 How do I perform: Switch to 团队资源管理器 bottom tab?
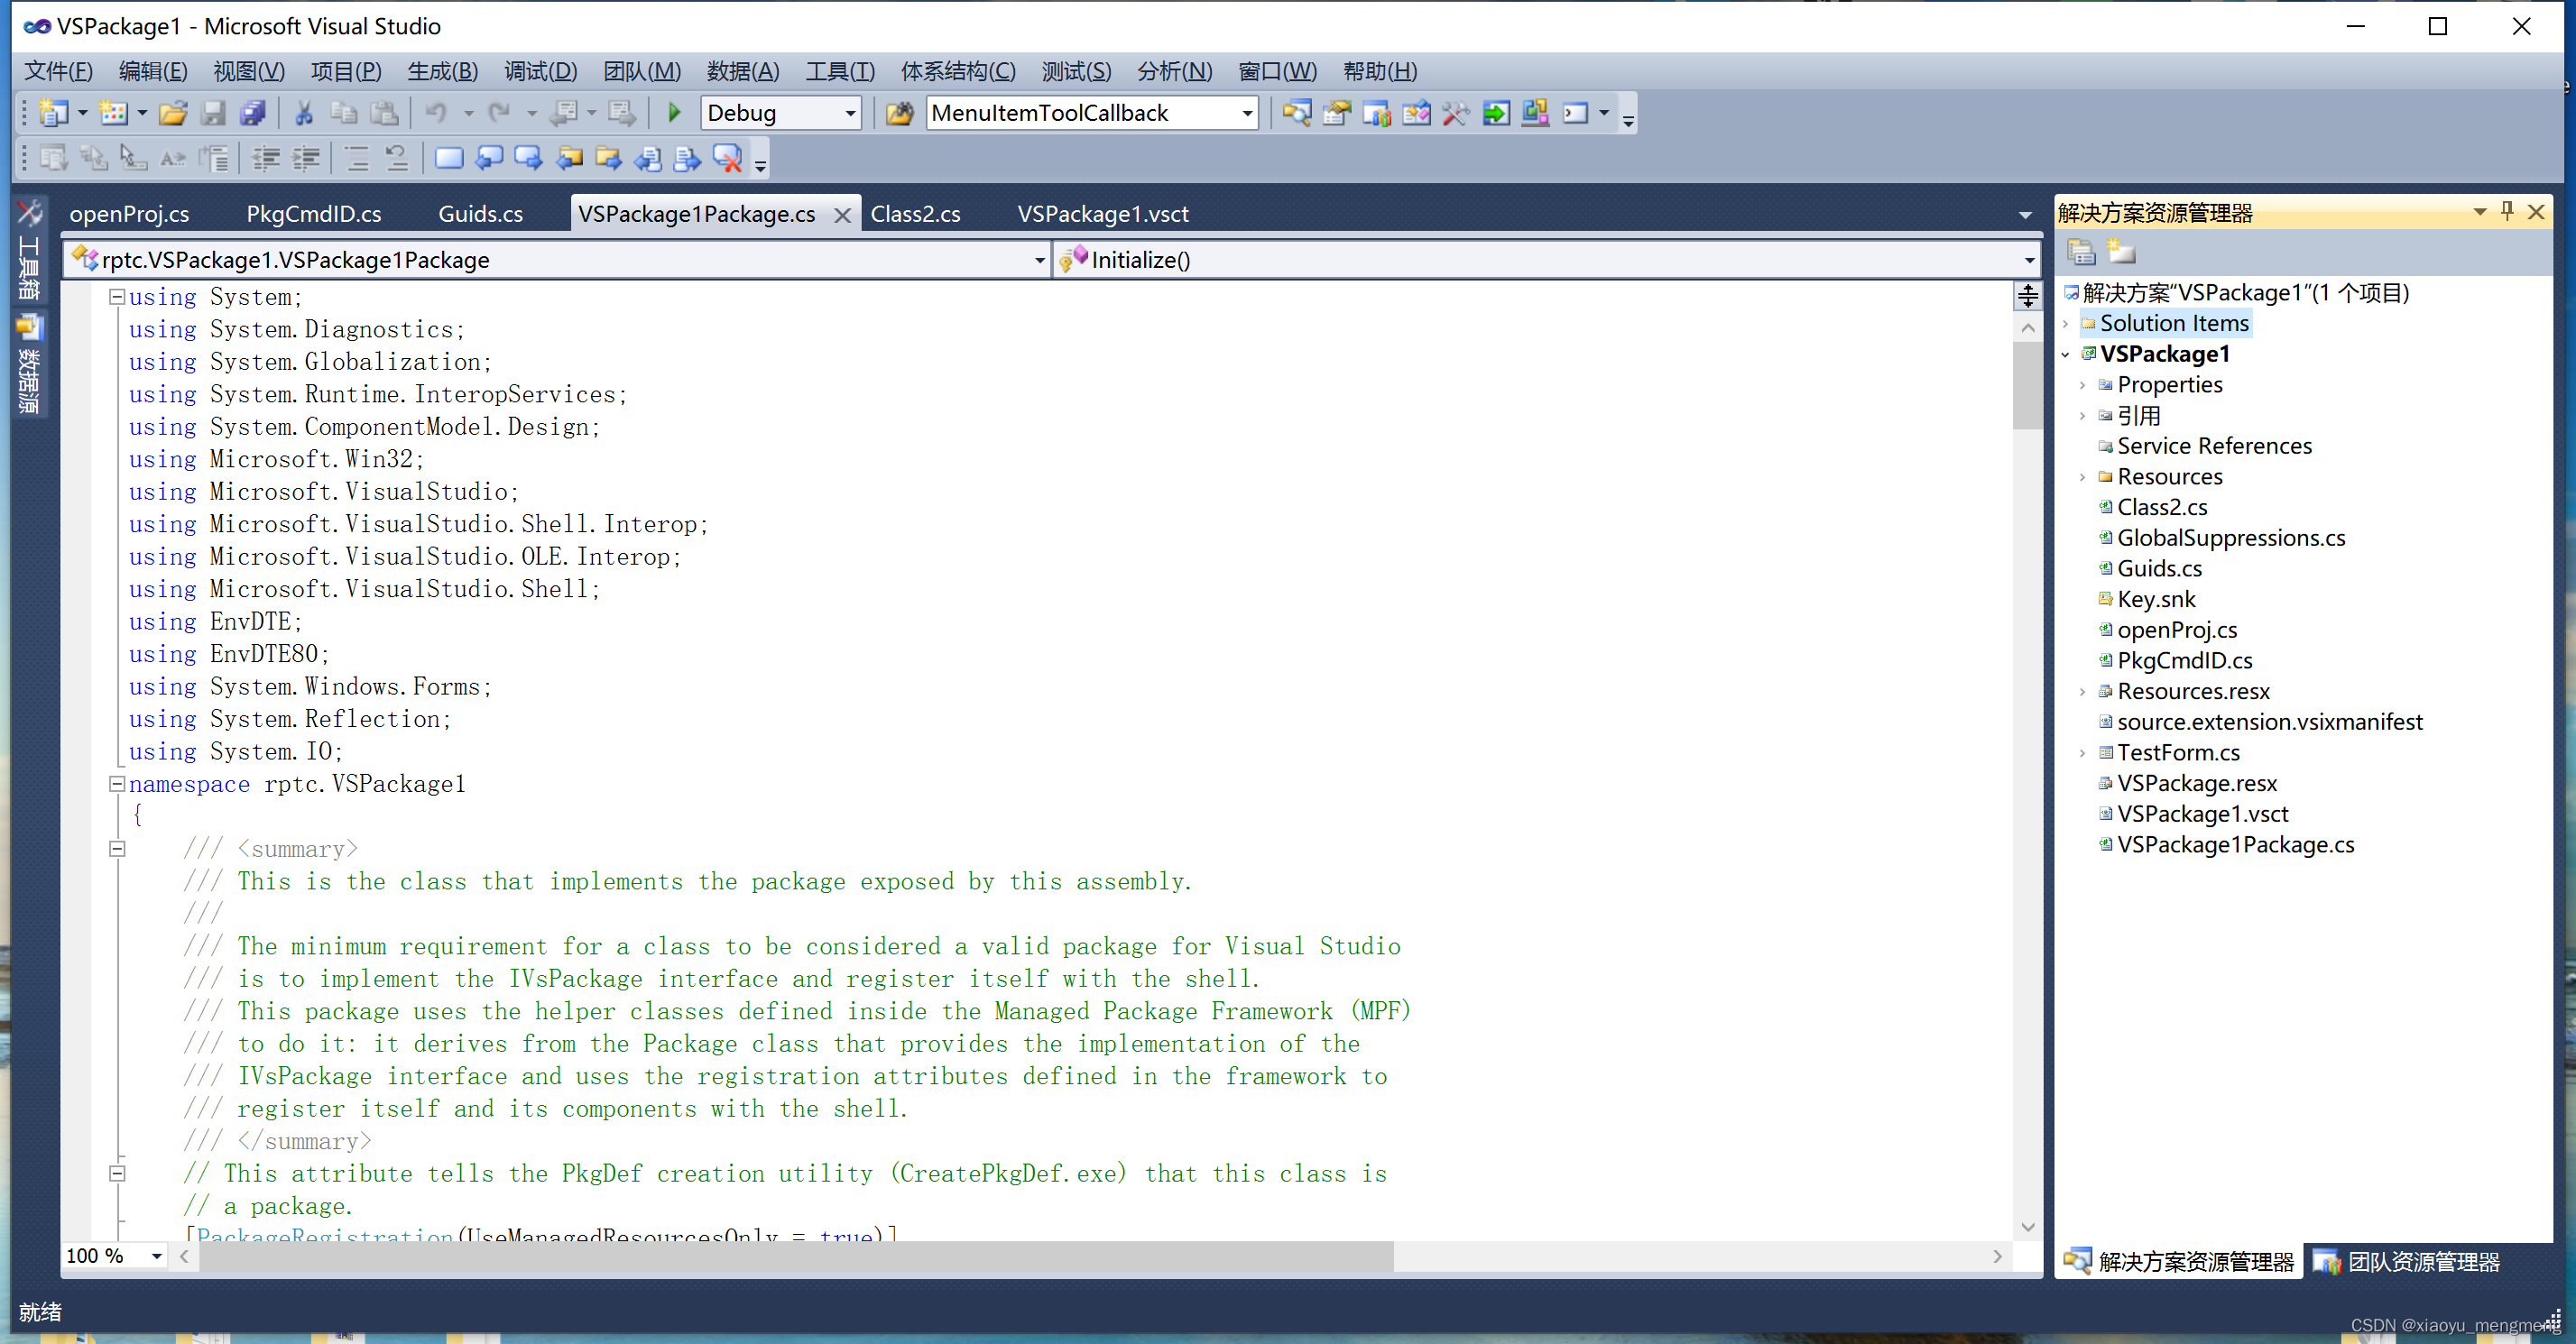[2406, 1262]
